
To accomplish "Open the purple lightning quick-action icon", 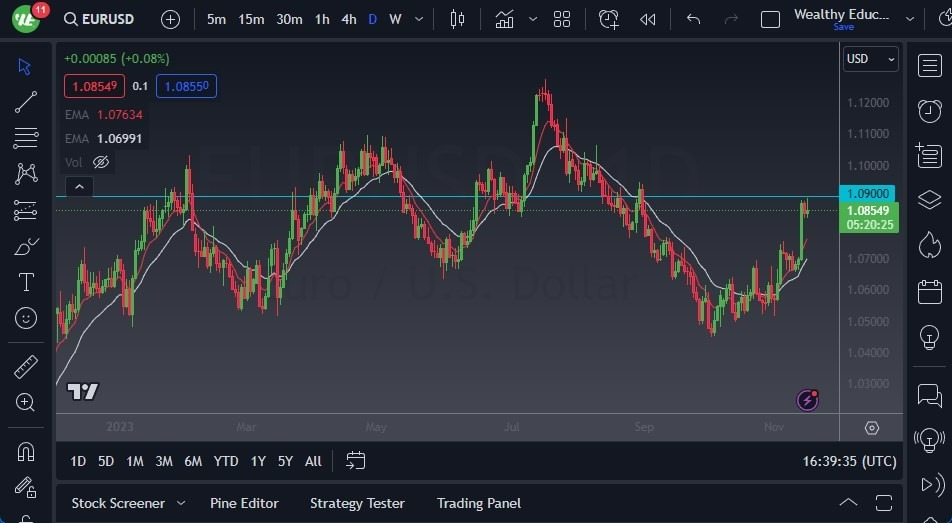I will point(808,400).
